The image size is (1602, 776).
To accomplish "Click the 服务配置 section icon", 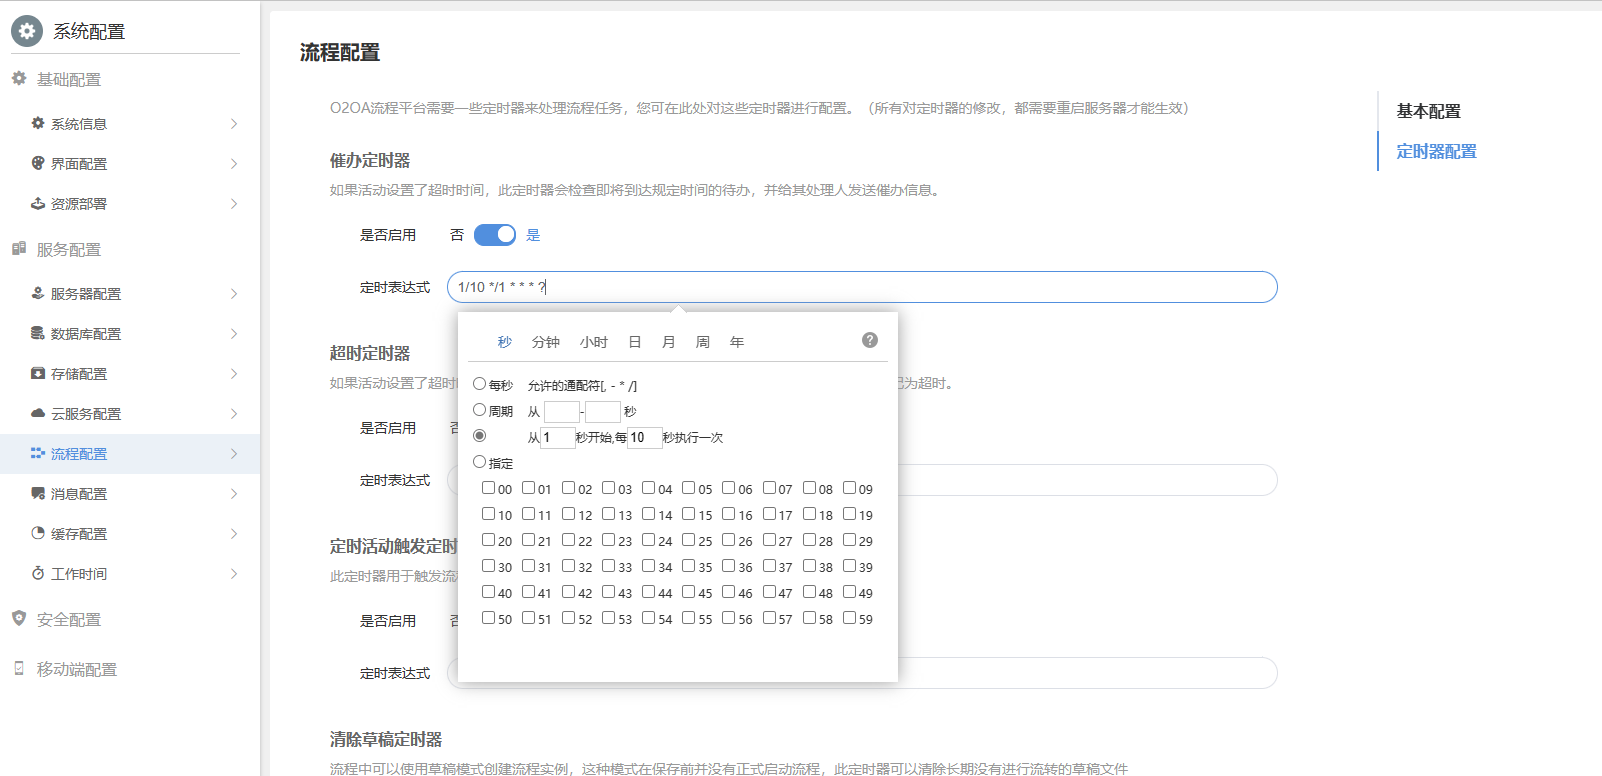I will (x=19, y=248).
